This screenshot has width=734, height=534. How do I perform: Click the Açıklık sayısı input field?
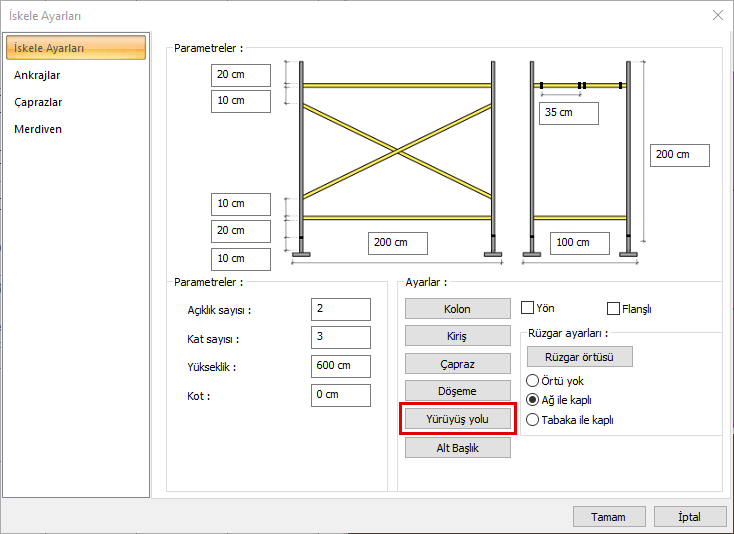point(341,309)
